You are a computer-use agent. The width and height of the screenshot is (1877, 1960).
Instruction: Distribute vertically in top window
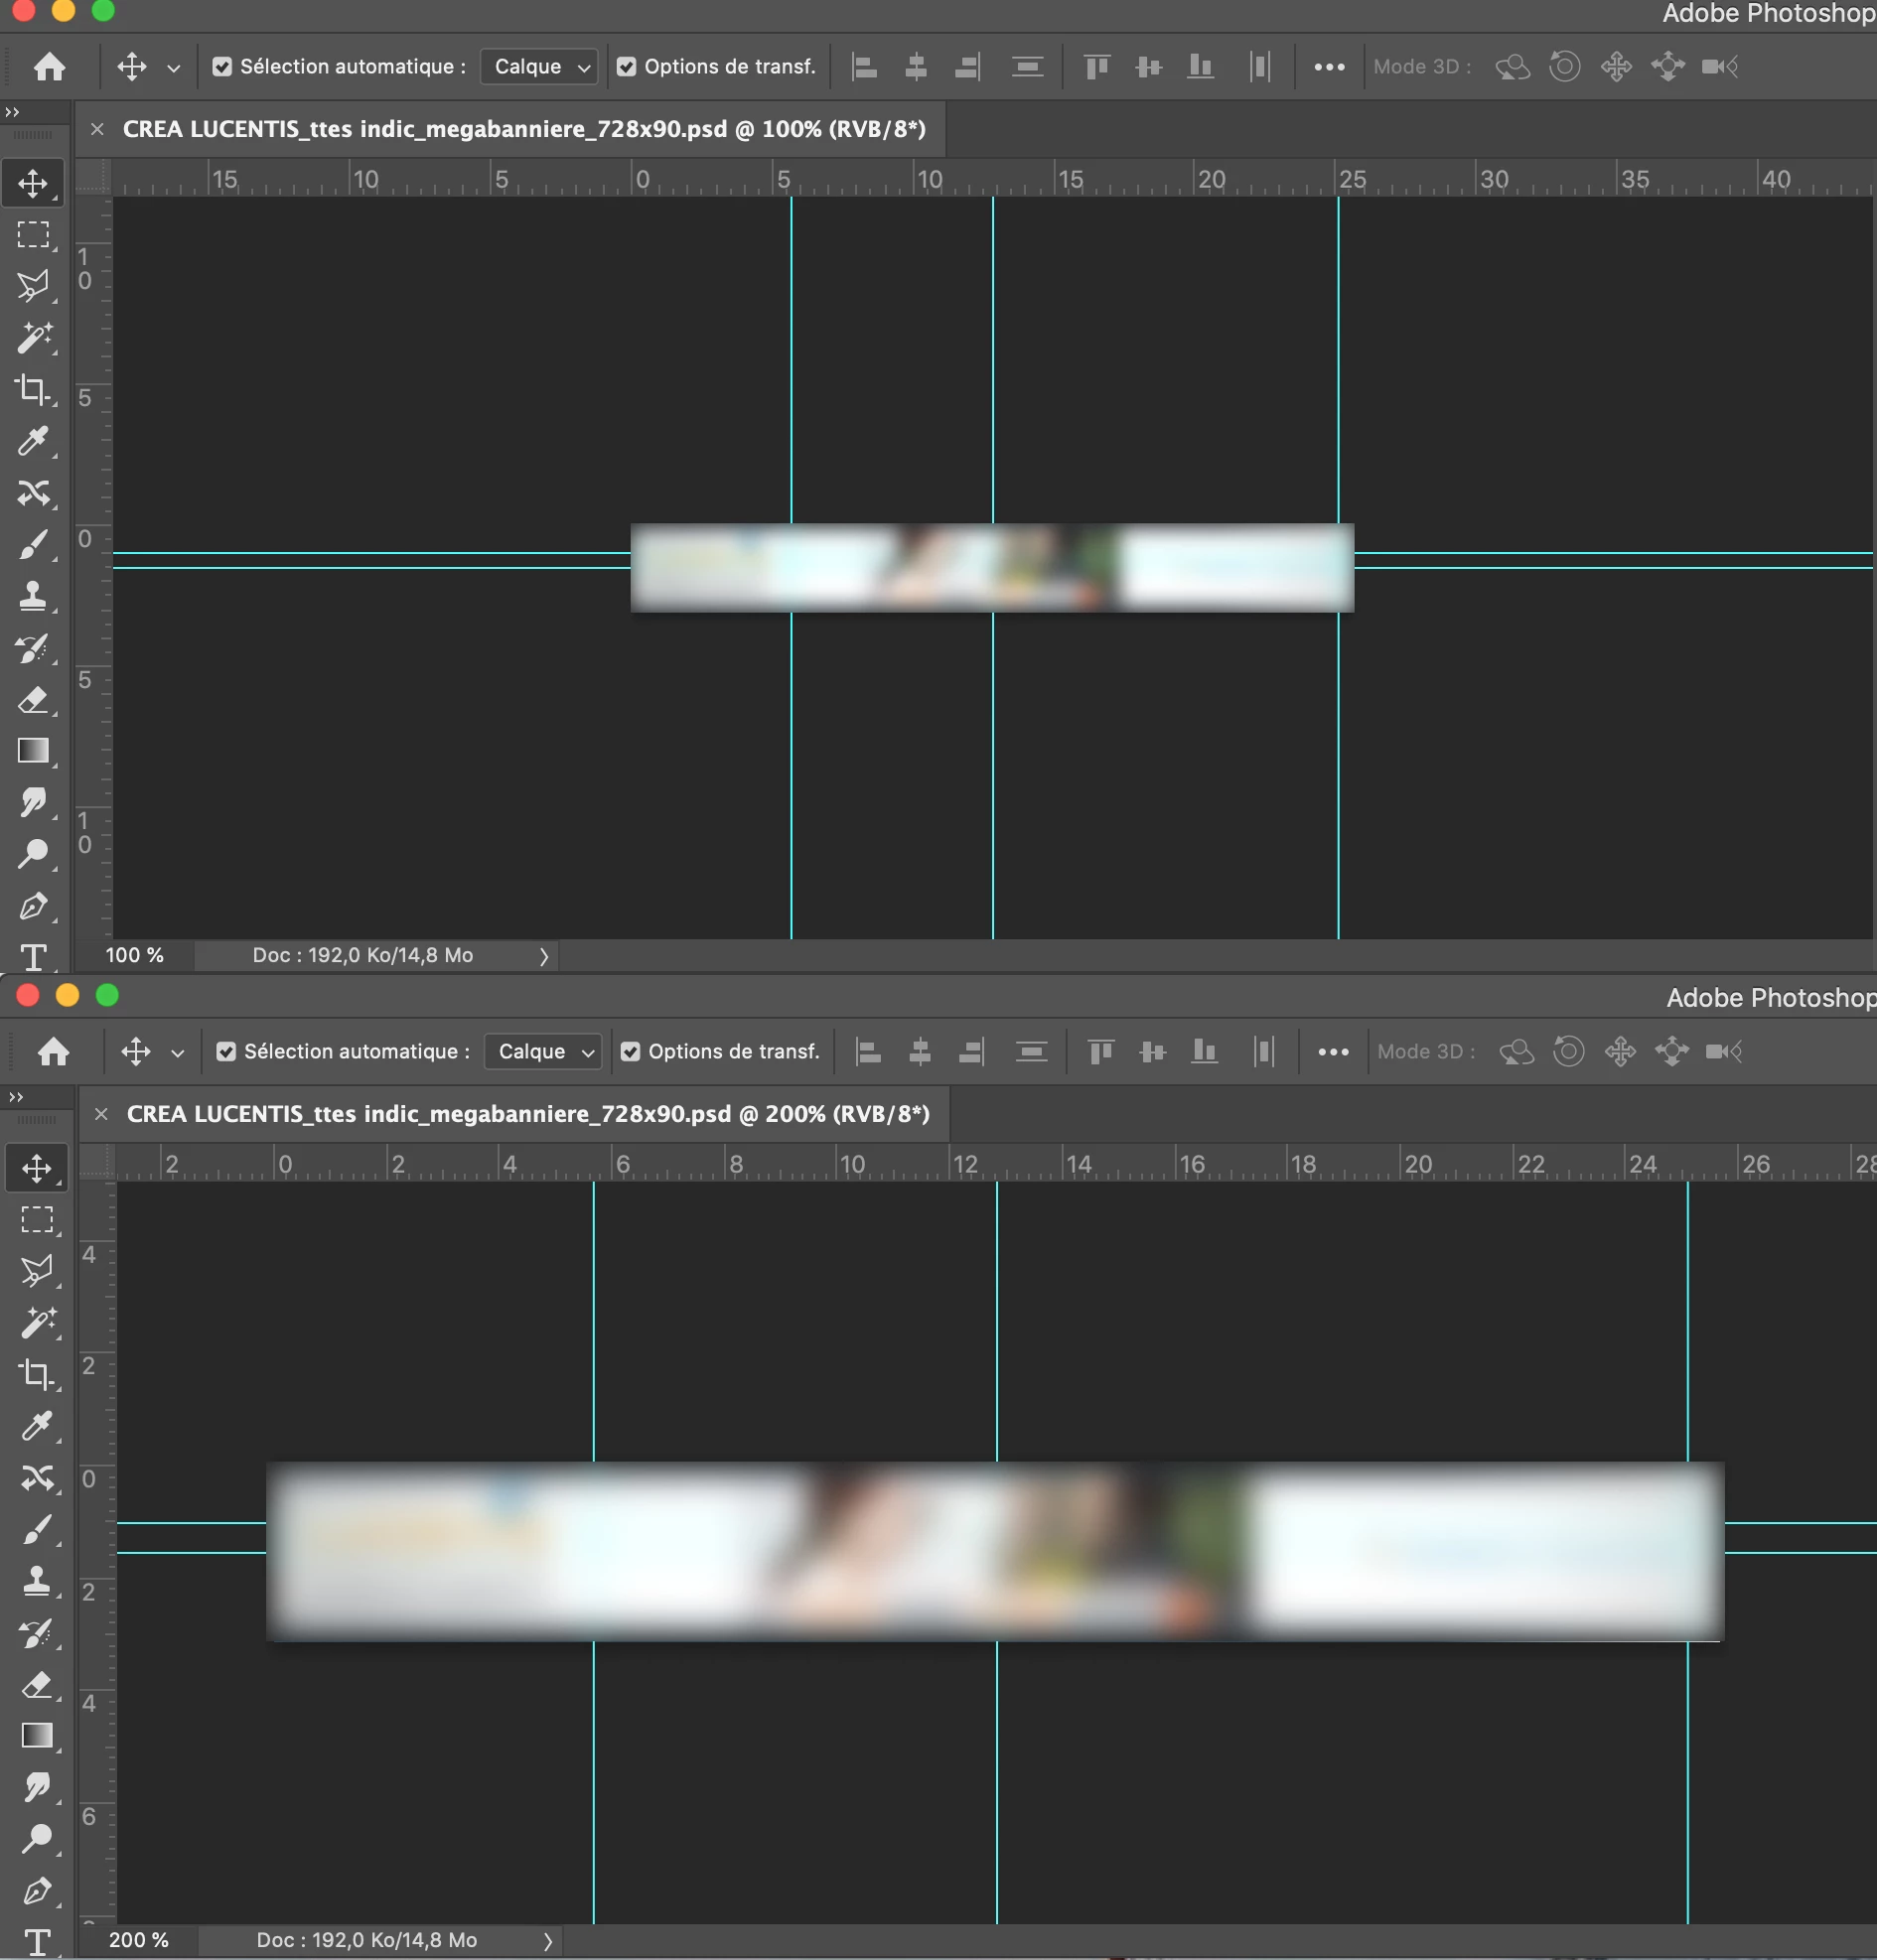1028,67
